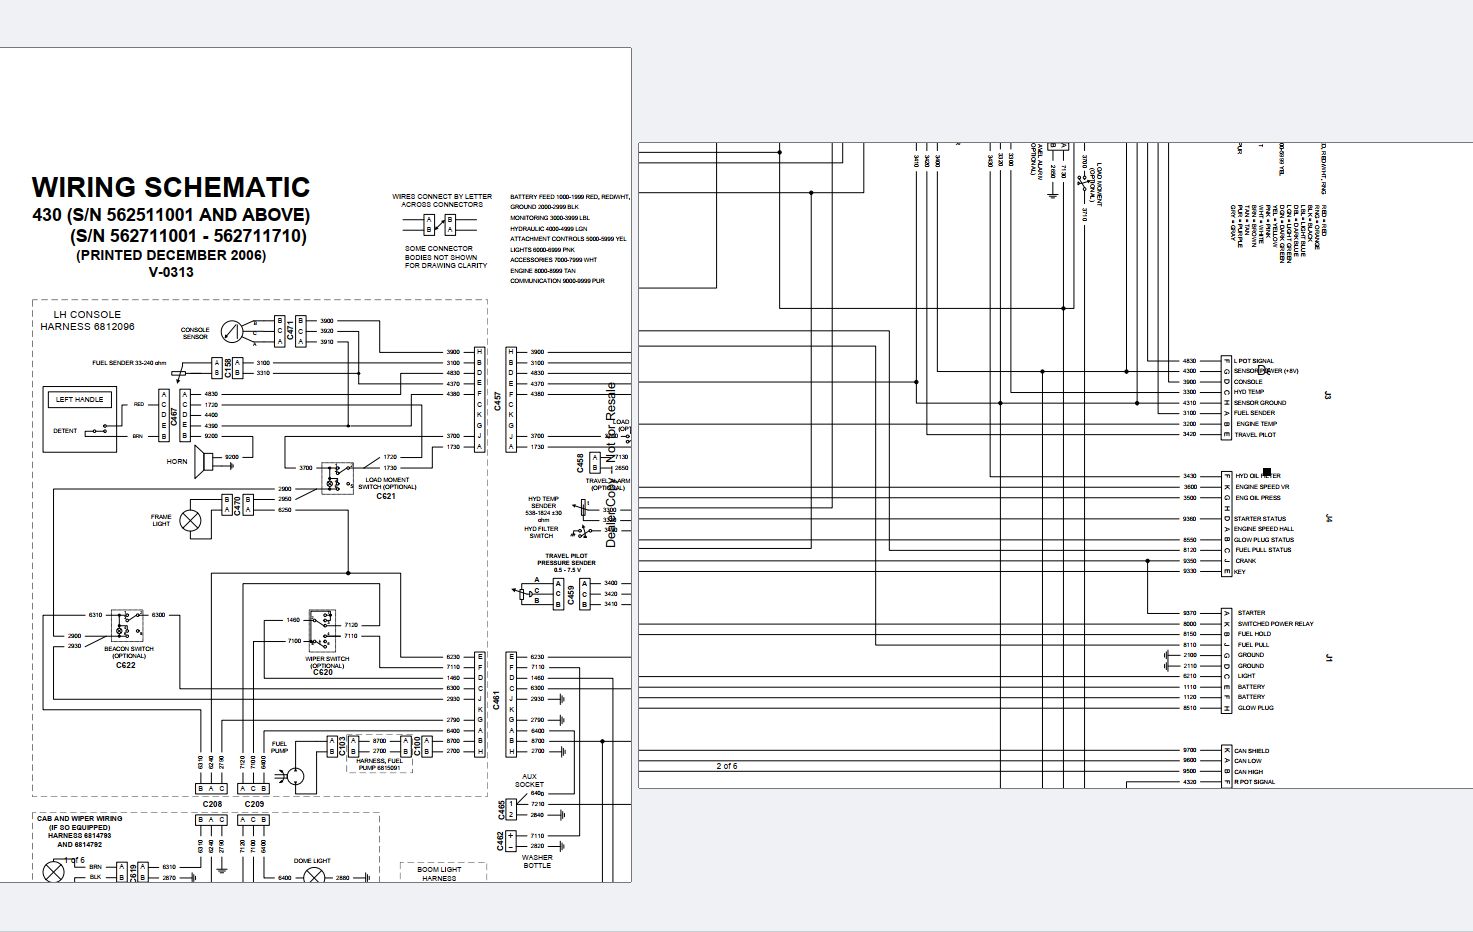Click the 'R POT SIGNAL' pin label
Viewport: 1473px width, 932px height.
(1254, 782)
